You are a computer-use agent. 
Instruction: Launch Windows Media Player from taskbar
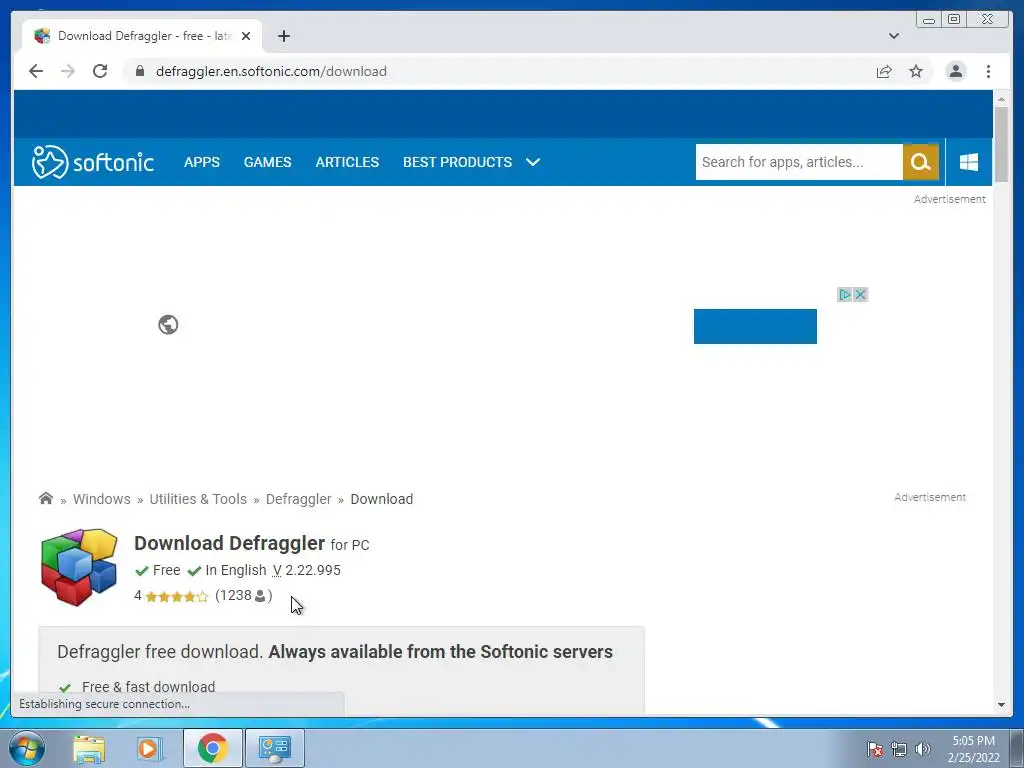[x=150, y=748]
